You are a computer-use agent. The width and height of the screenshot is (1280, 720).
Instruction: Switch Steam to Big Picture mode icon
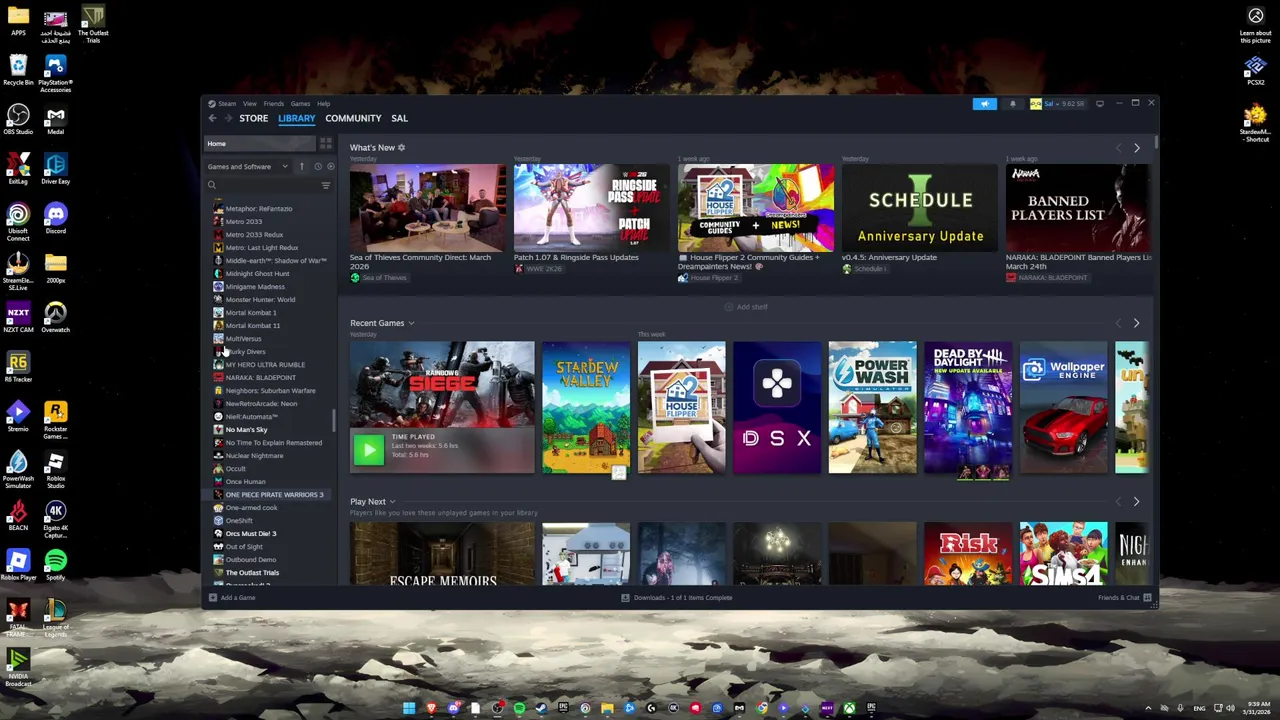coord(1100,103)
